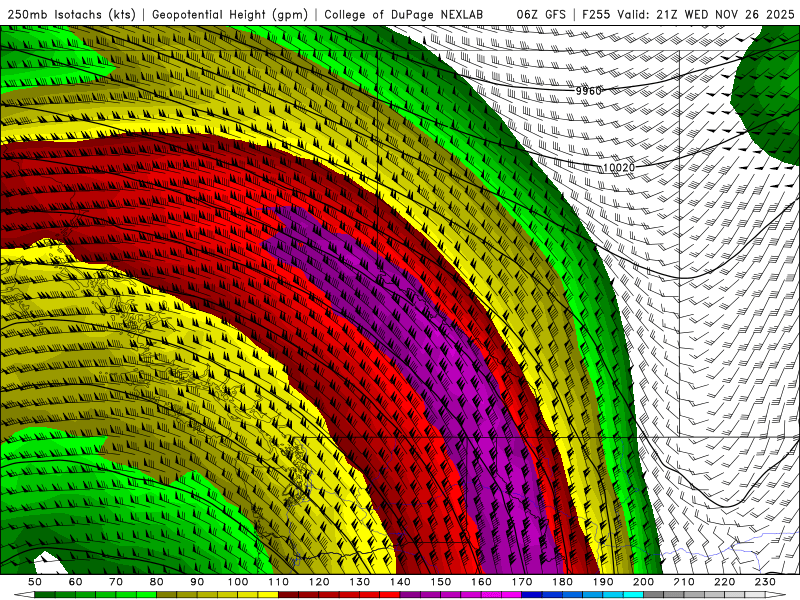This screenshot has height=600, width=800.
Task: Click the 'F255 Valid: 21Z WED NOV 26 2025' text
Action: [688, 15]
